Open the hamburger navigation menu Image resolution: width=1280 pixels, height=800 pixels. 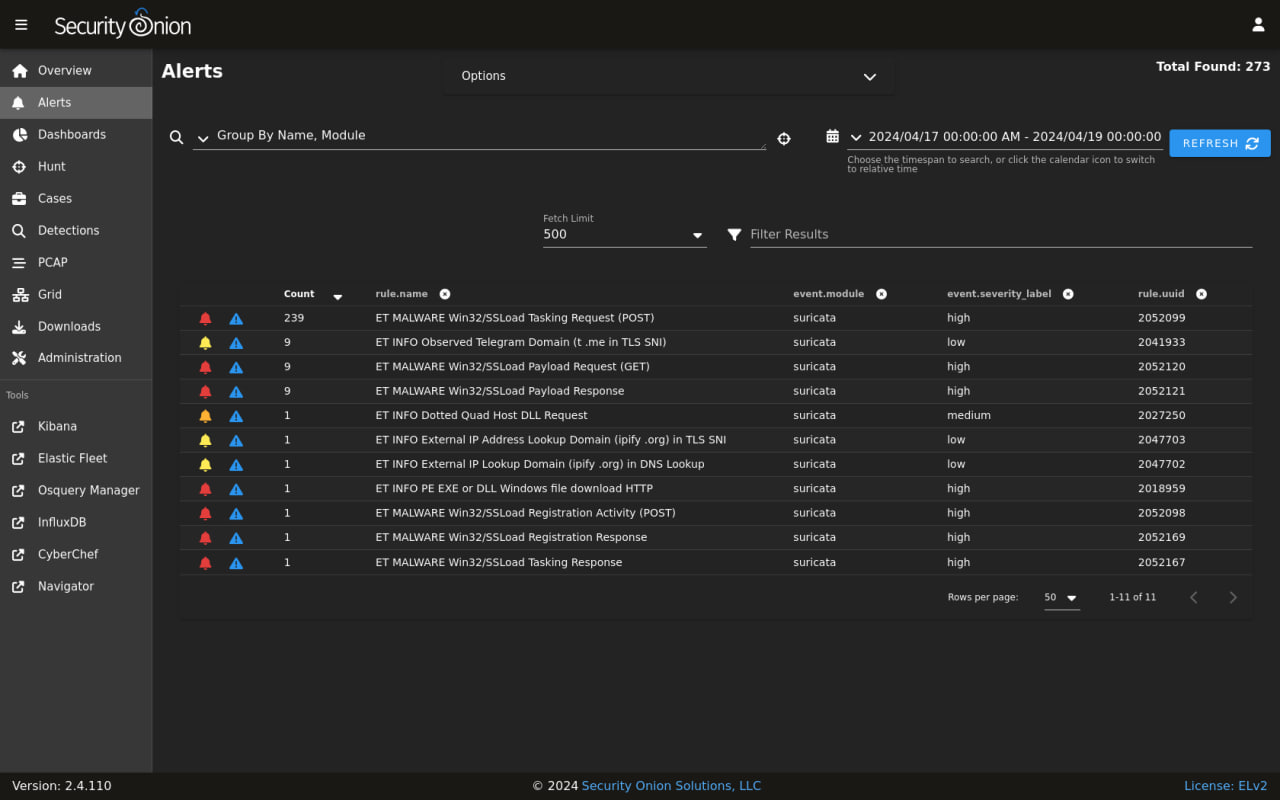21,25
